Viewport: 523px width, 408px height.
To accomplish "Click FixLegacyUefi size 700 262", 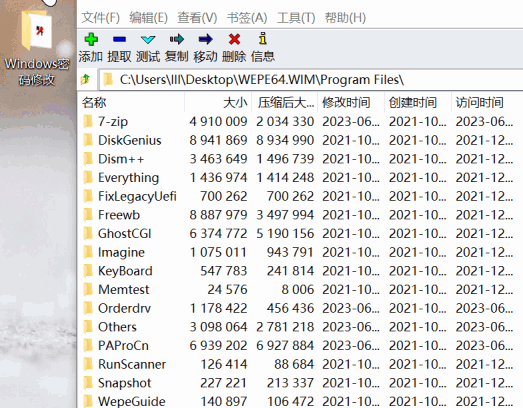I will pyautogui.click(x=223, y=196).
